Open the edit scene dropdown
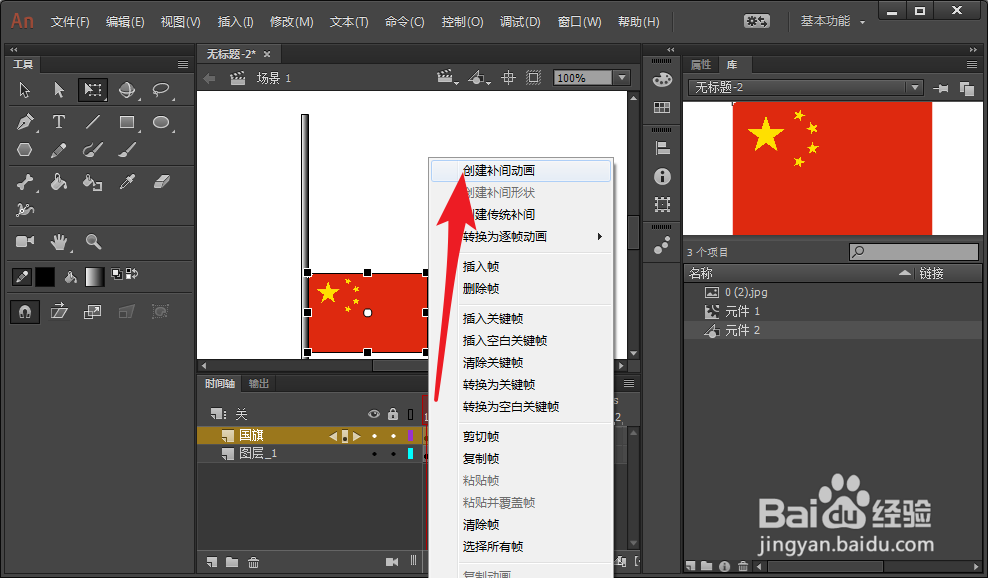The image size is (988, 578). (x=447, y=78)
